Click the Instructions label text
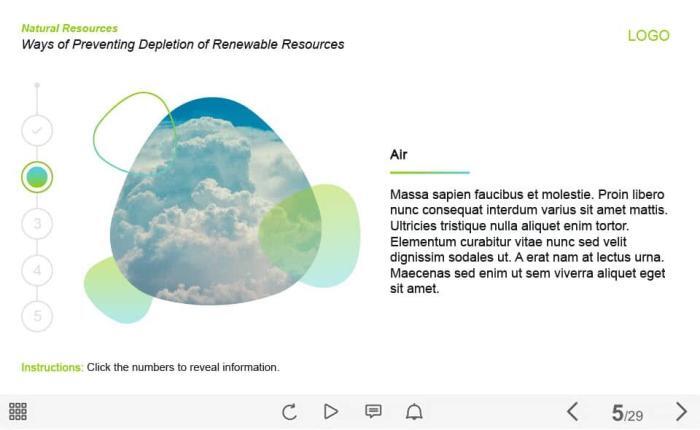Screen dimensions: 700x430 coord(52,367)
